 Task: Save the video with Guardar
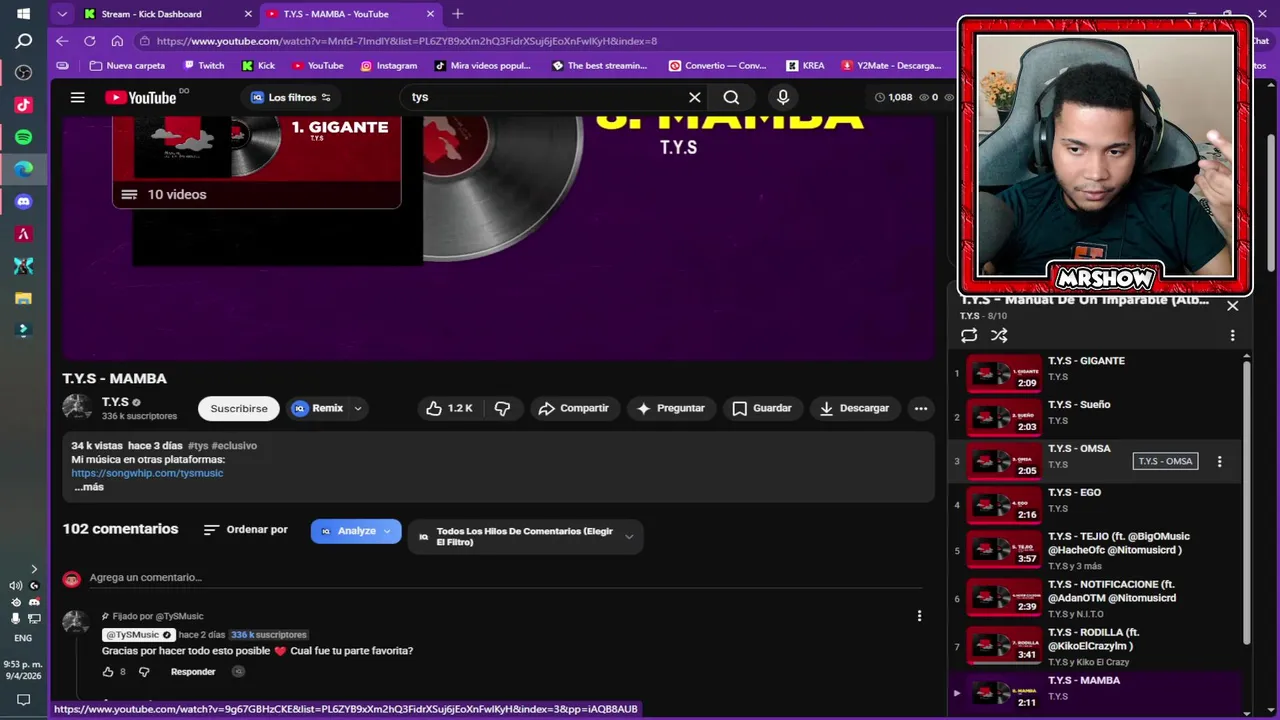[x=762, y=408]
